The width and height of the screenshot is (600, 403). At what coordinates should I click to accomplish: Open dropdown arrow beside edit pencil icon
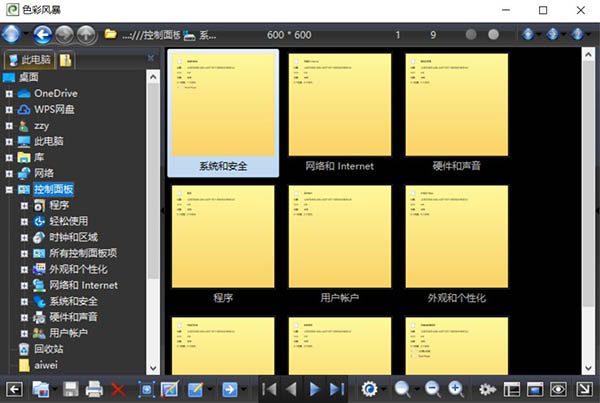point(210,390)
